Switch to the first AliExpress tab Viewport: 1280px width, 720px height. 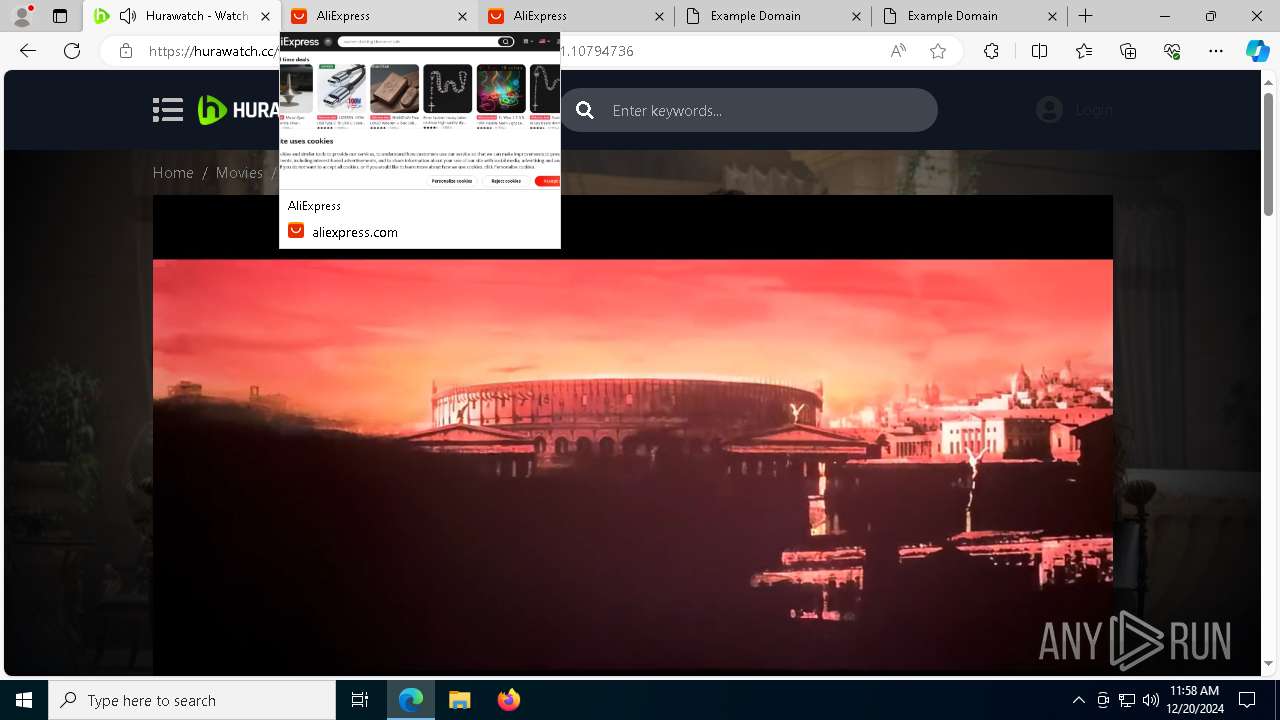click(x=380, y=16)
